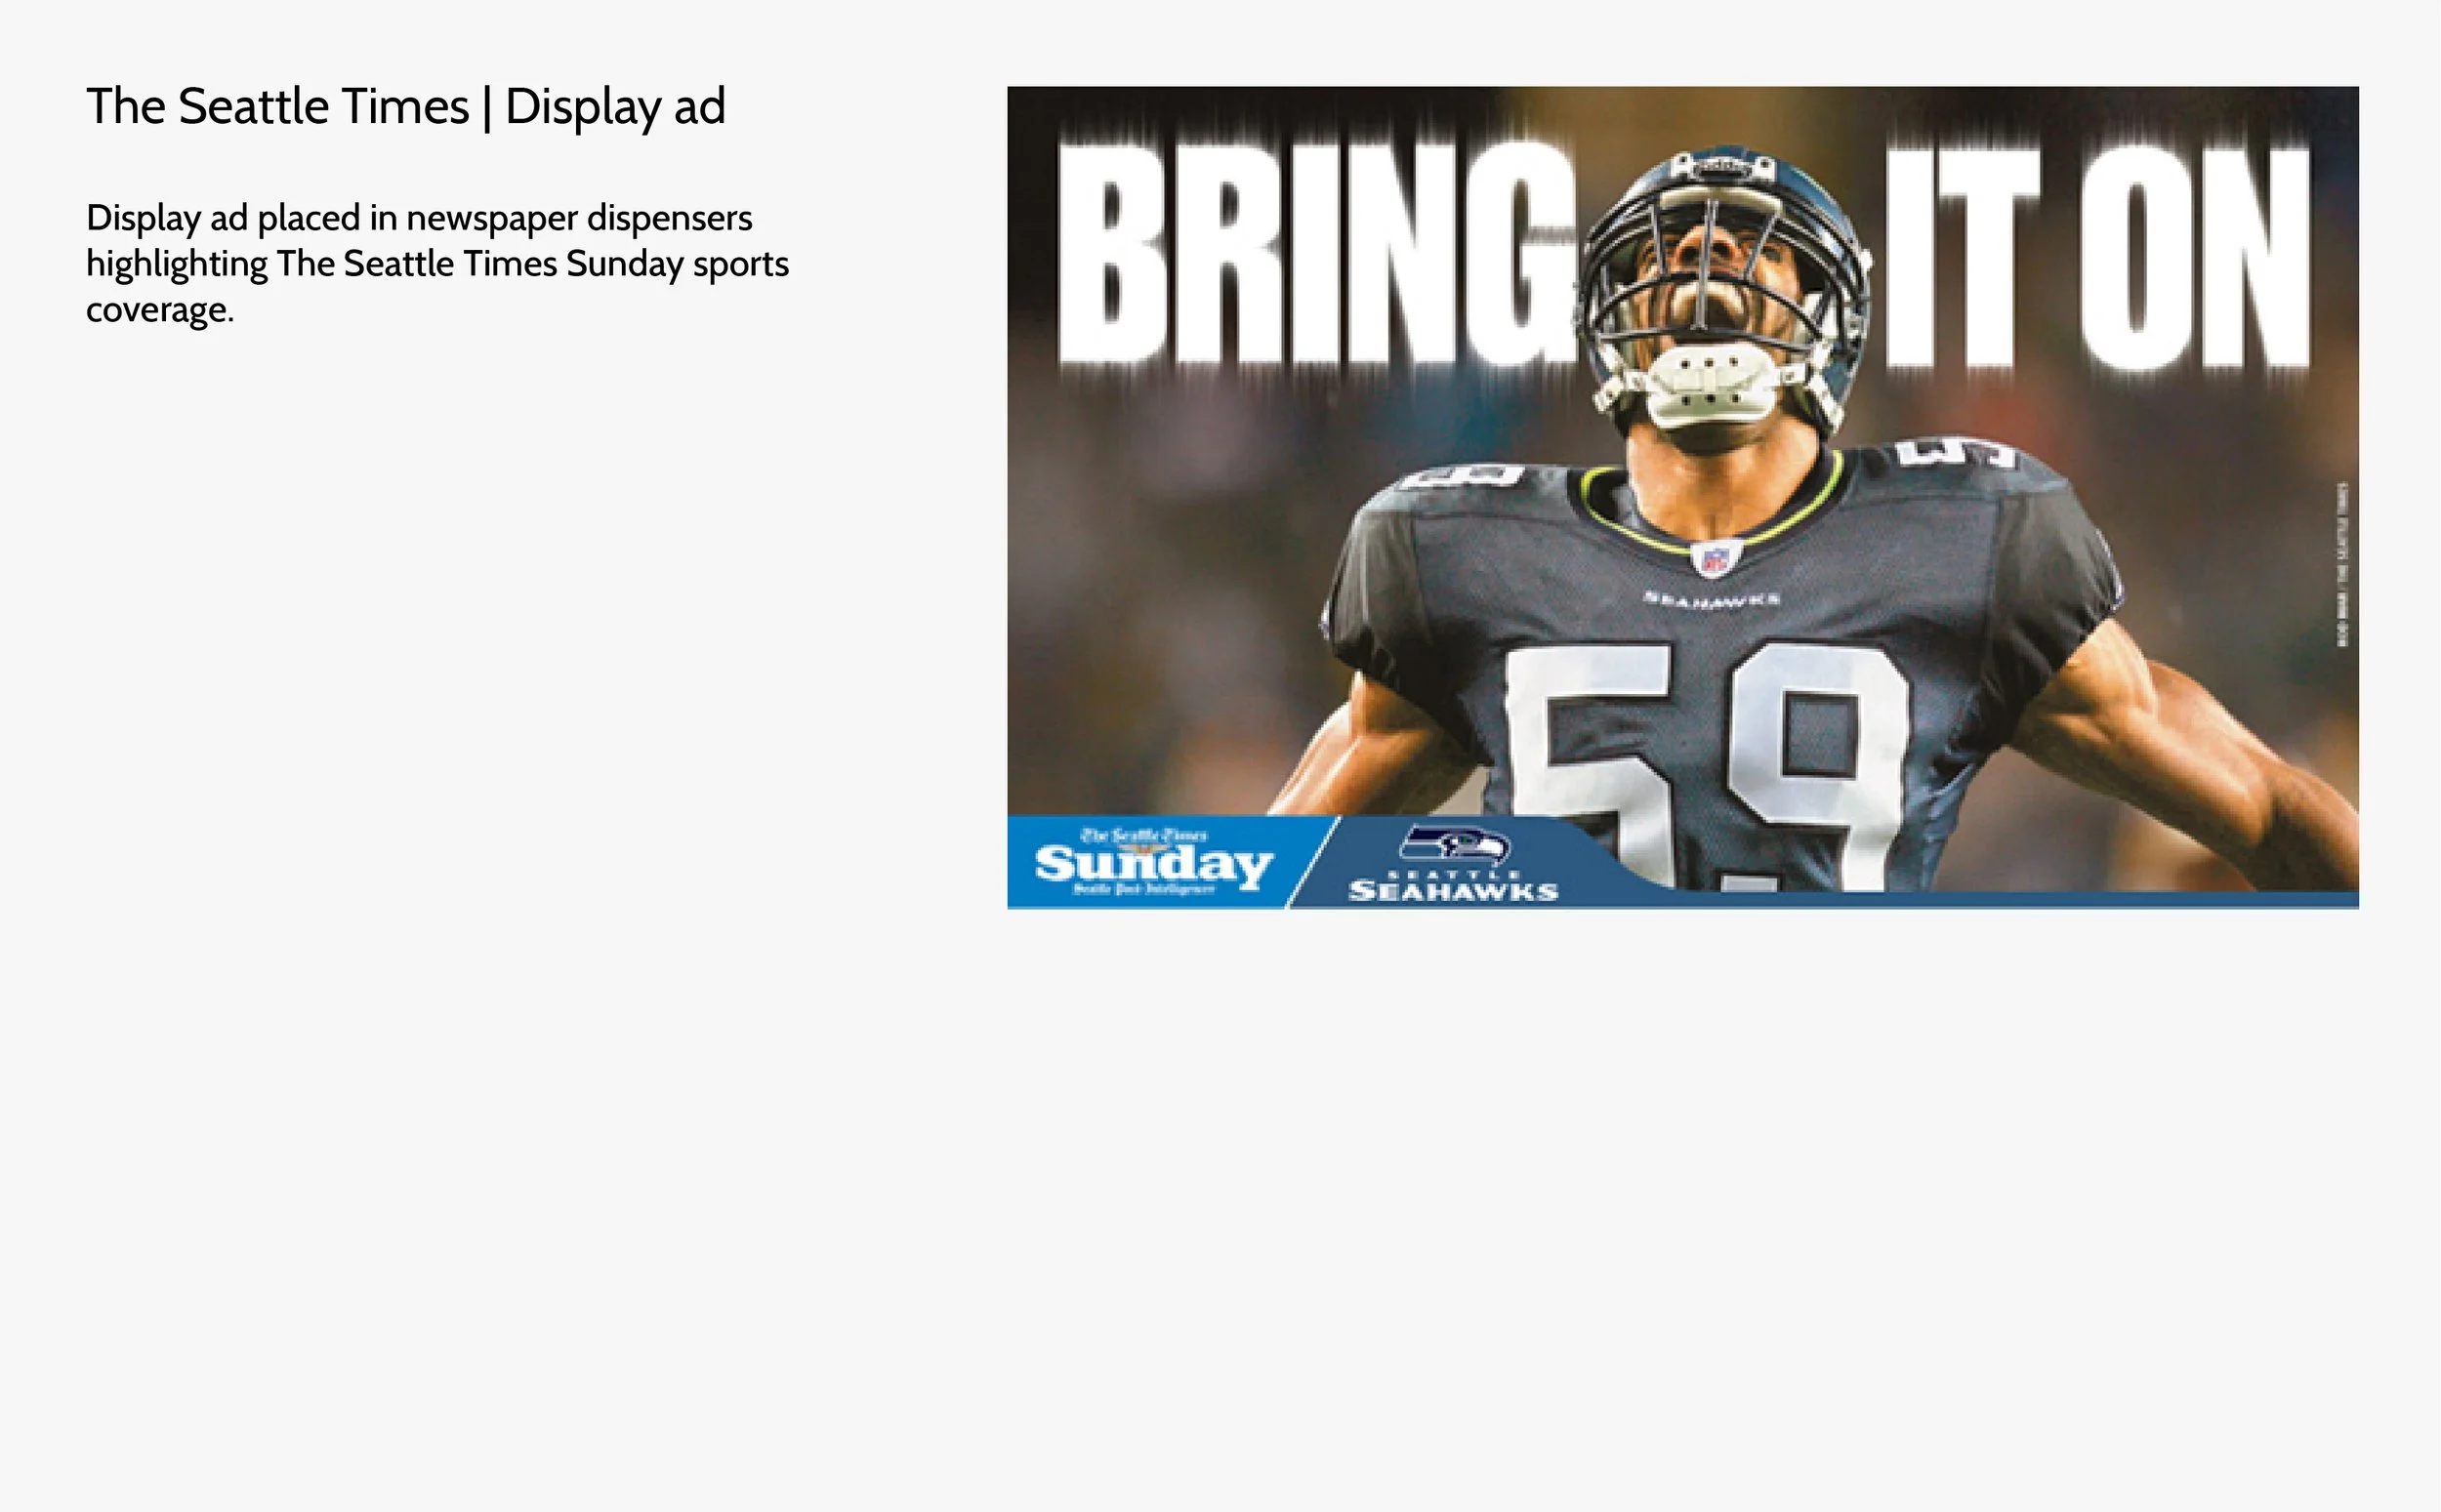Click the display ad description paragraph
Viewport: 2441px width, 1512px height.
(437, 263)
